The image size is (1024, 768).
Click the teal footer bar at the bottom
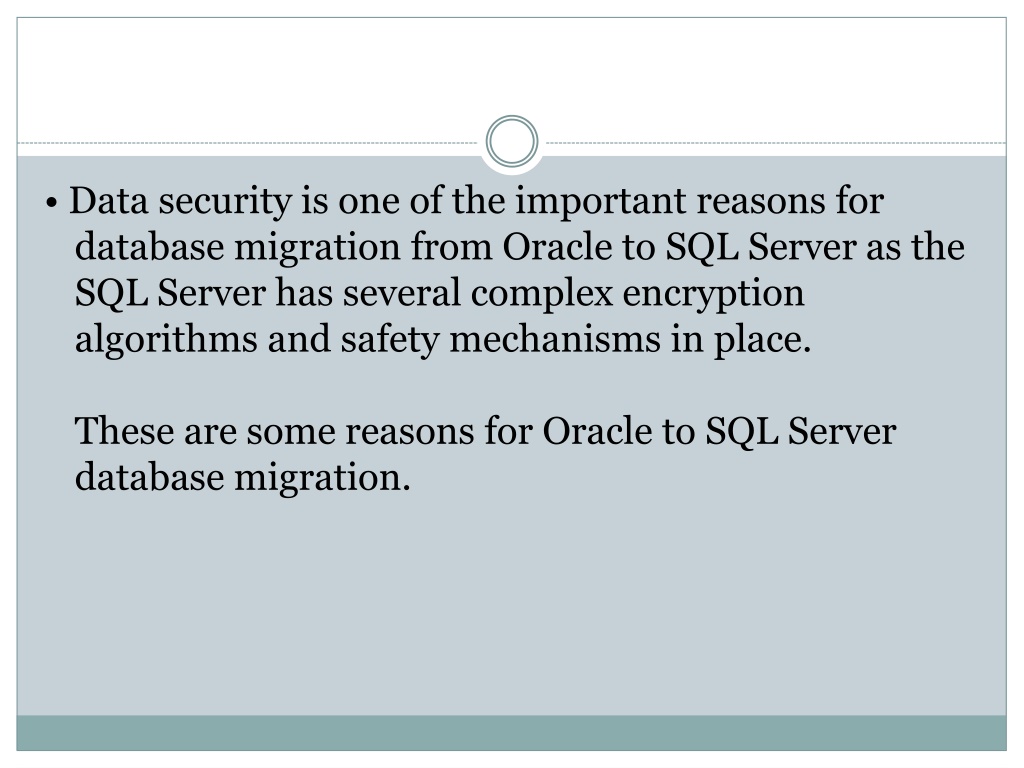click(511, 733)
